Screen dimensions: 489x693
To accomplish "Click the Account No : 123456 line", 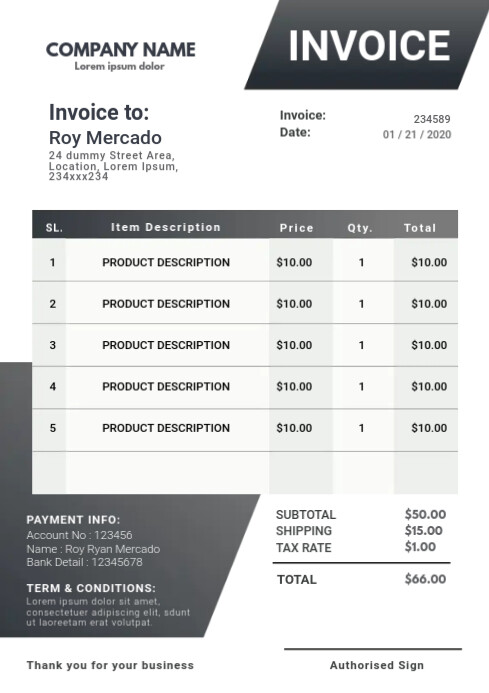I will 79,535.
